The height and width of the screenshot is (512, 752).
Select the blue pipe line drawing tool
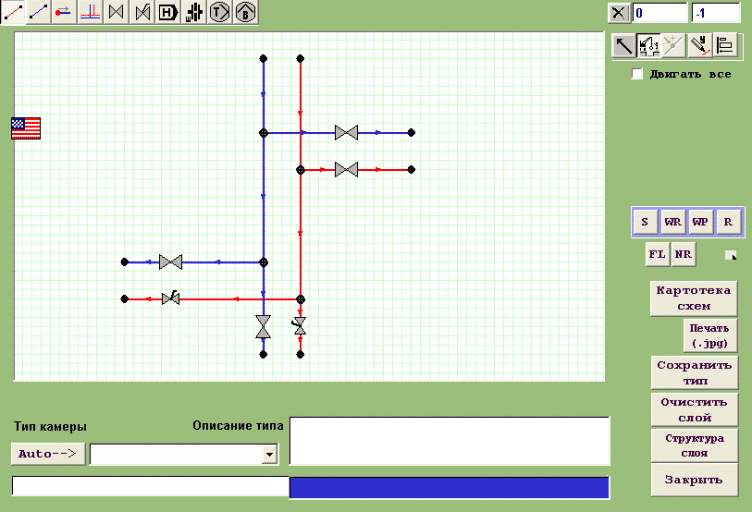point(38,12)
